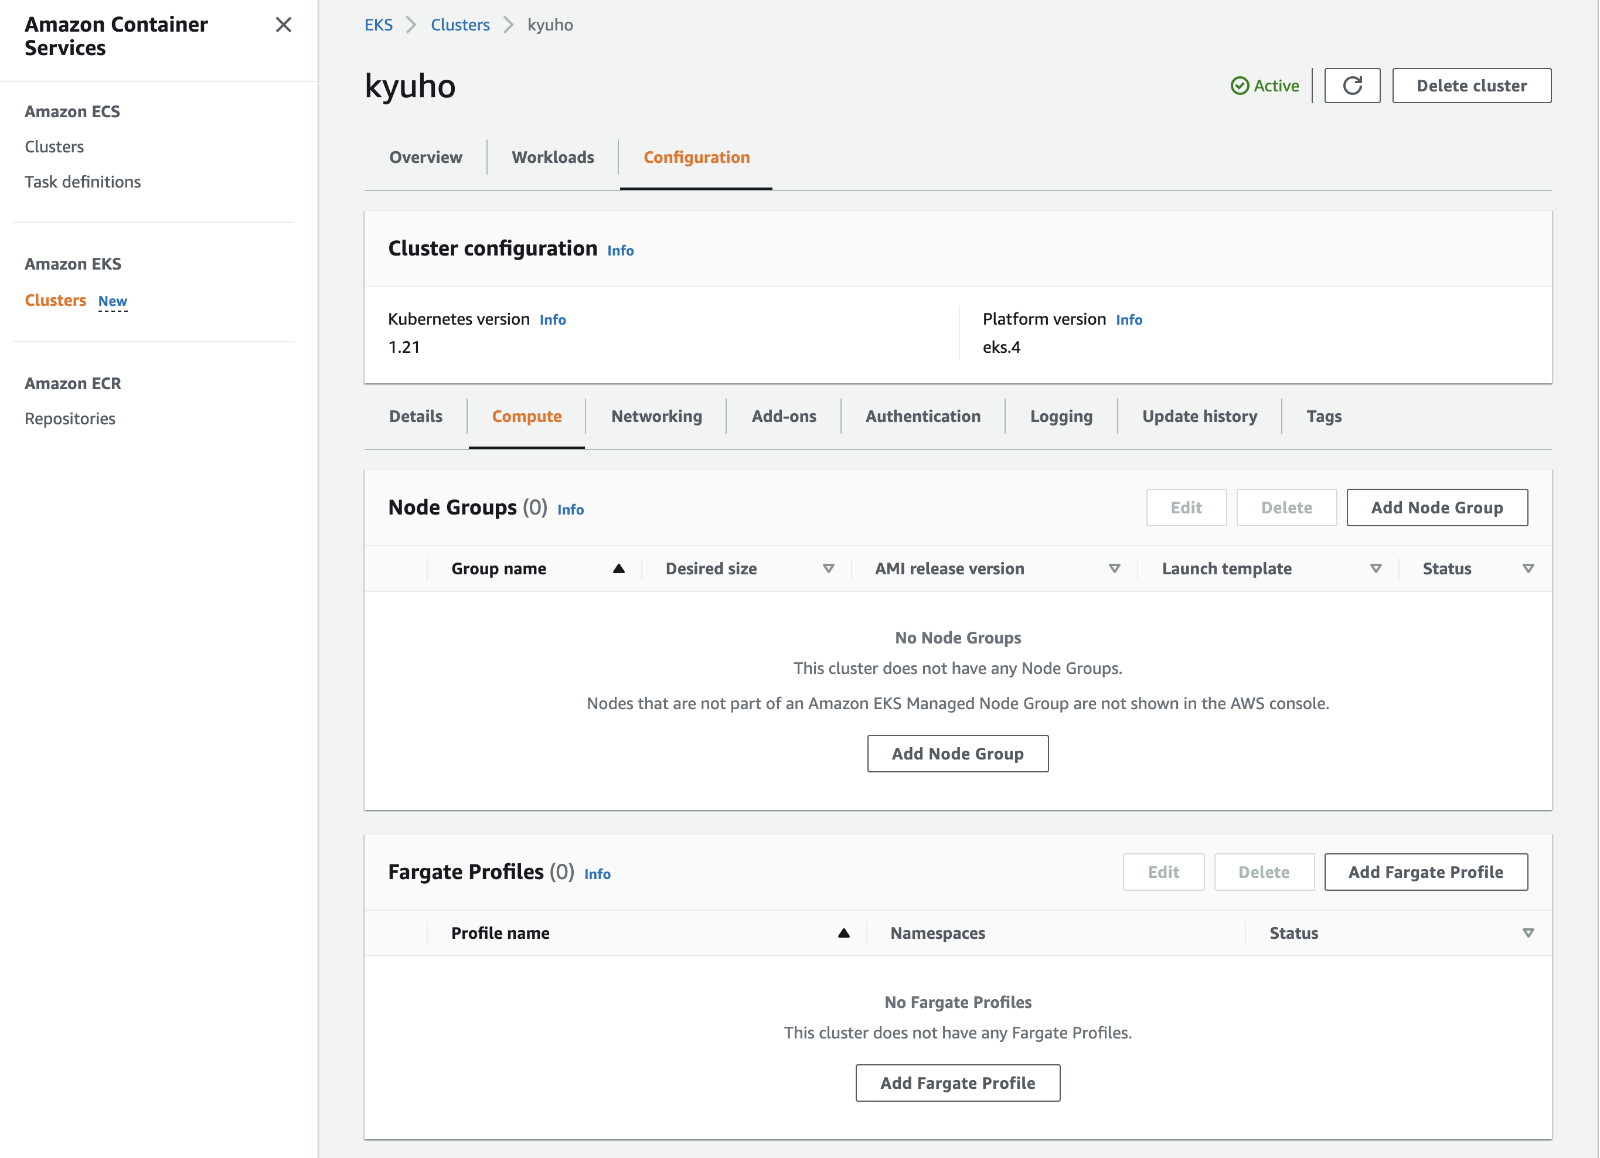Viewport: 1600px width, 1158px height.
Task: Click Amazon ECR sidebar heading
Action: (x=73, y=384)
